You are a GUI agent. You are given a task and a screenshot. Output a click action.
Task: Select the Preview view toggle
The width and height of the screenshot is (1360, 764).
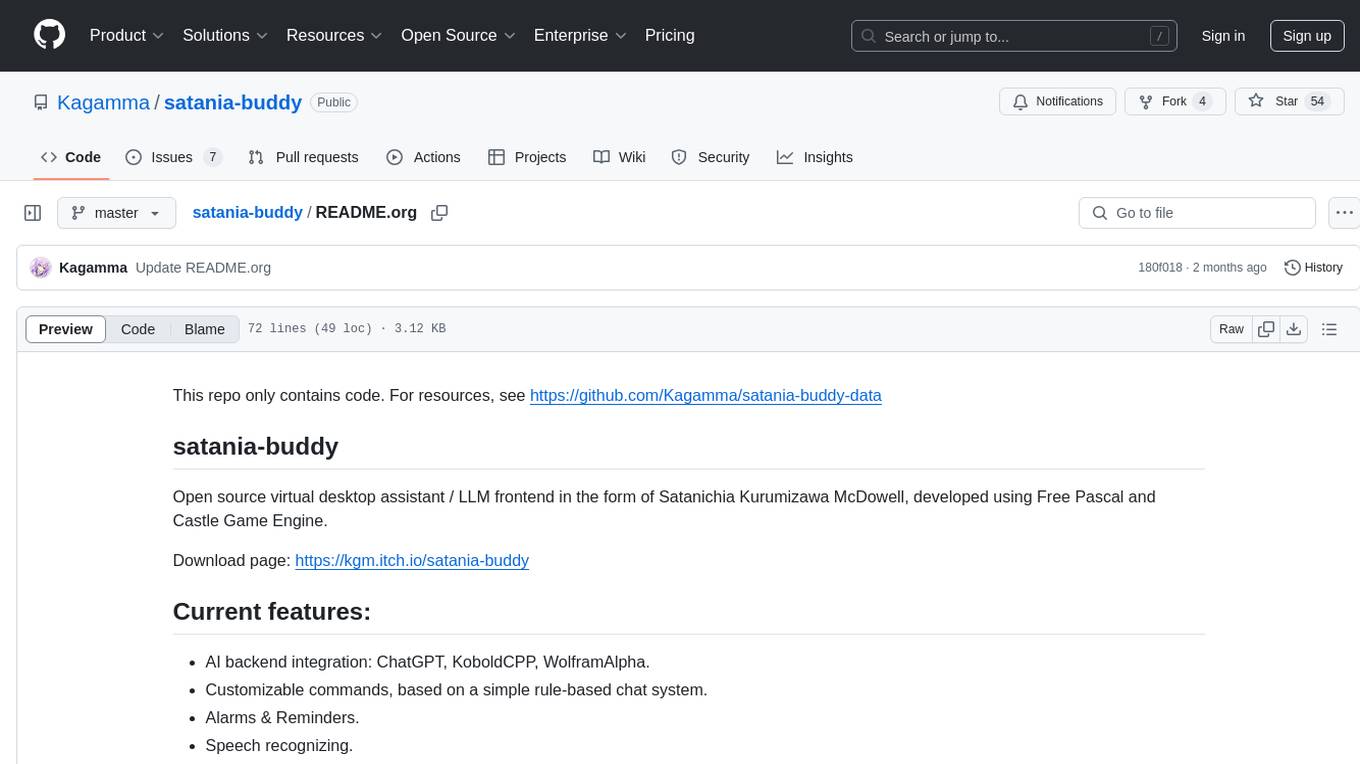66,329
